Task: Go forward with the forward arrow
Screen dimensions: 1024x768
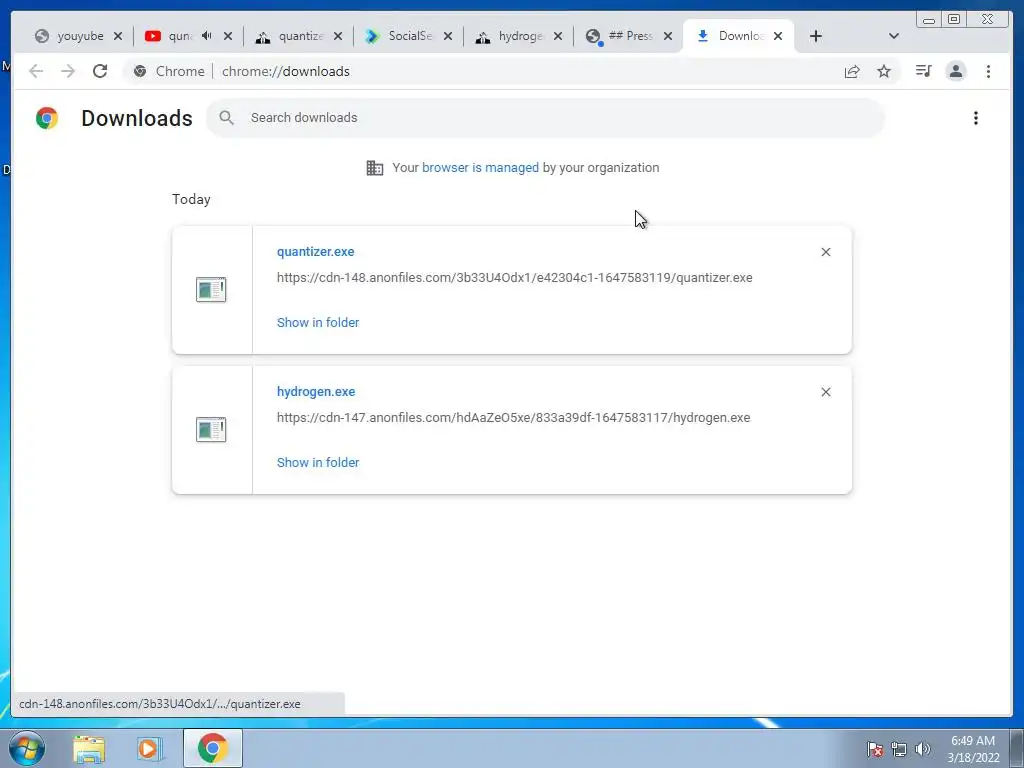Action: point(68,71)
